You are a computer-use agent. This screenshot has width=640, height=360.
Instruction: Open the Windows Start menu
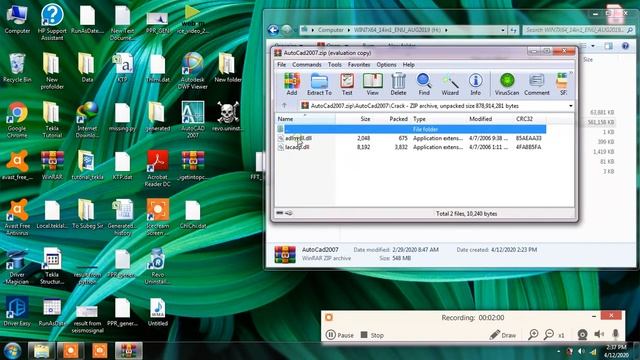click(12, 351)
